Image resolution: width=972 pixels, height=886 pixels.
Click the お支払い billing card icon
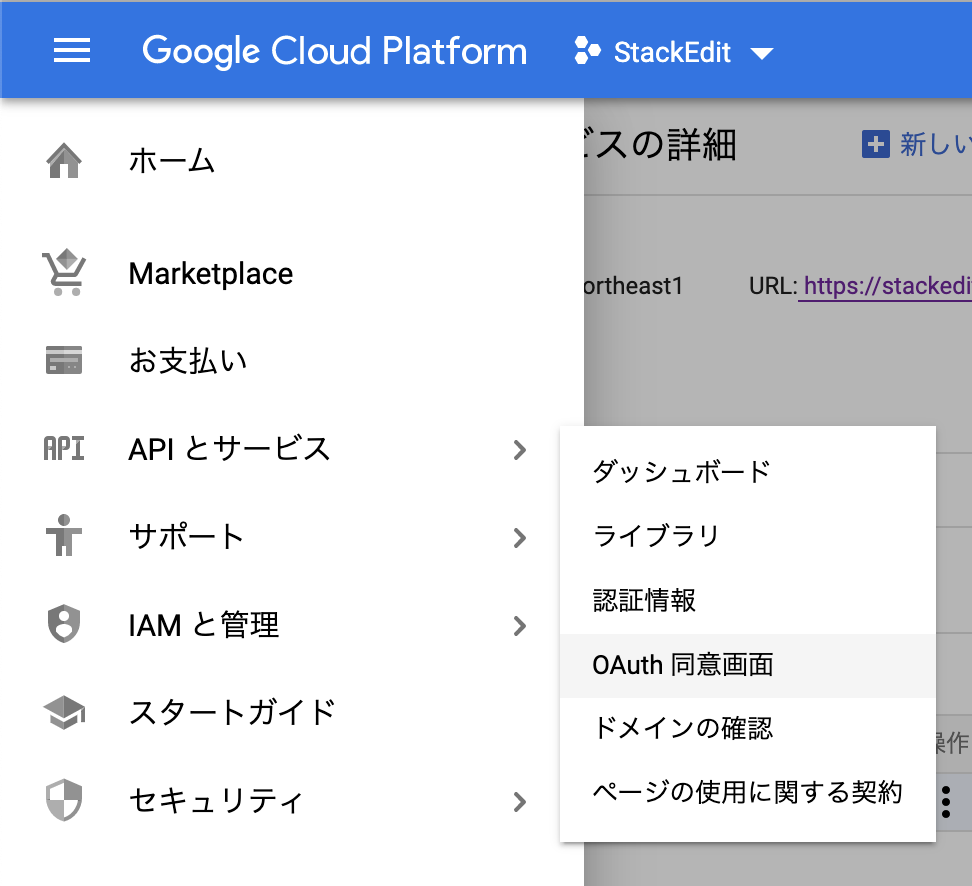pyautogui.click(x=63, y=360)
